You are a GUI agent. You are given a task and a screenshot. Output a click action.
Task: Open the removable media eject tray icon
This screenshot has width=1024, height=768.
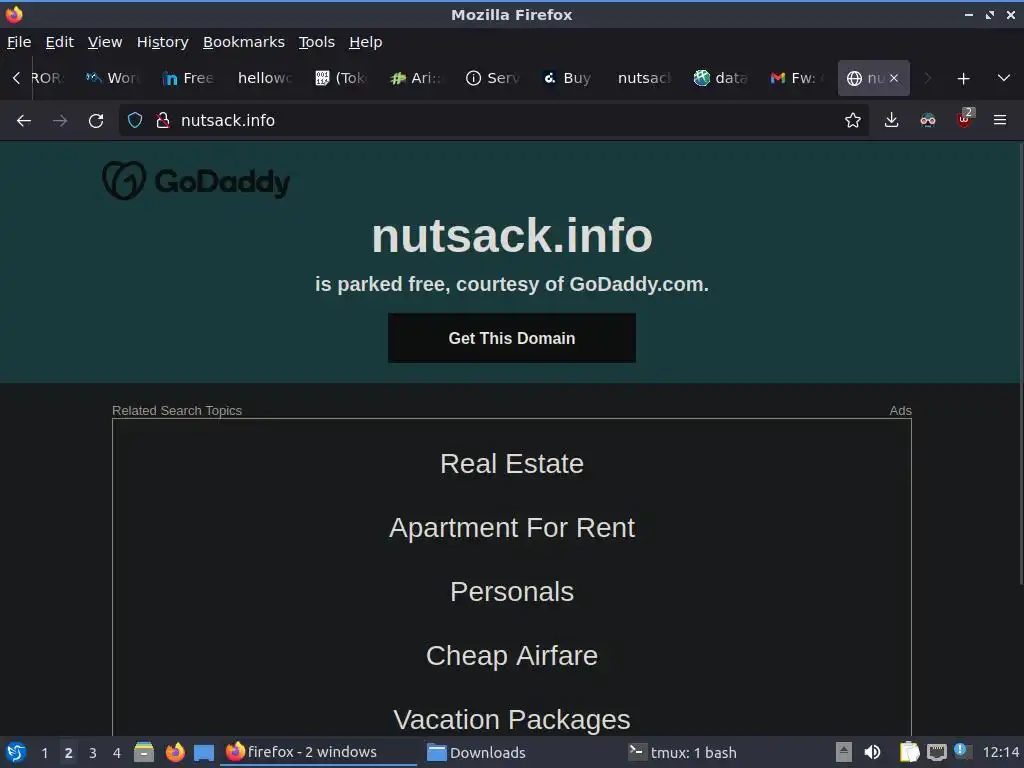point(844,752)
